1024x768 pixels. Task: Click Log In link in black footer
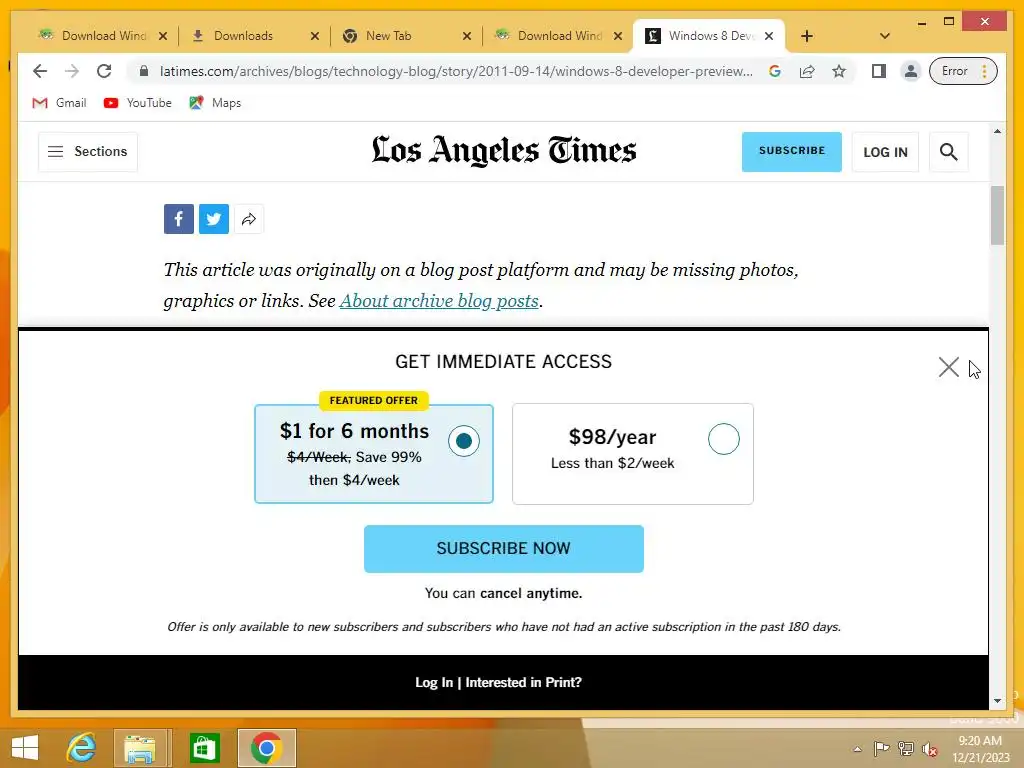click(x=434, y=682)
